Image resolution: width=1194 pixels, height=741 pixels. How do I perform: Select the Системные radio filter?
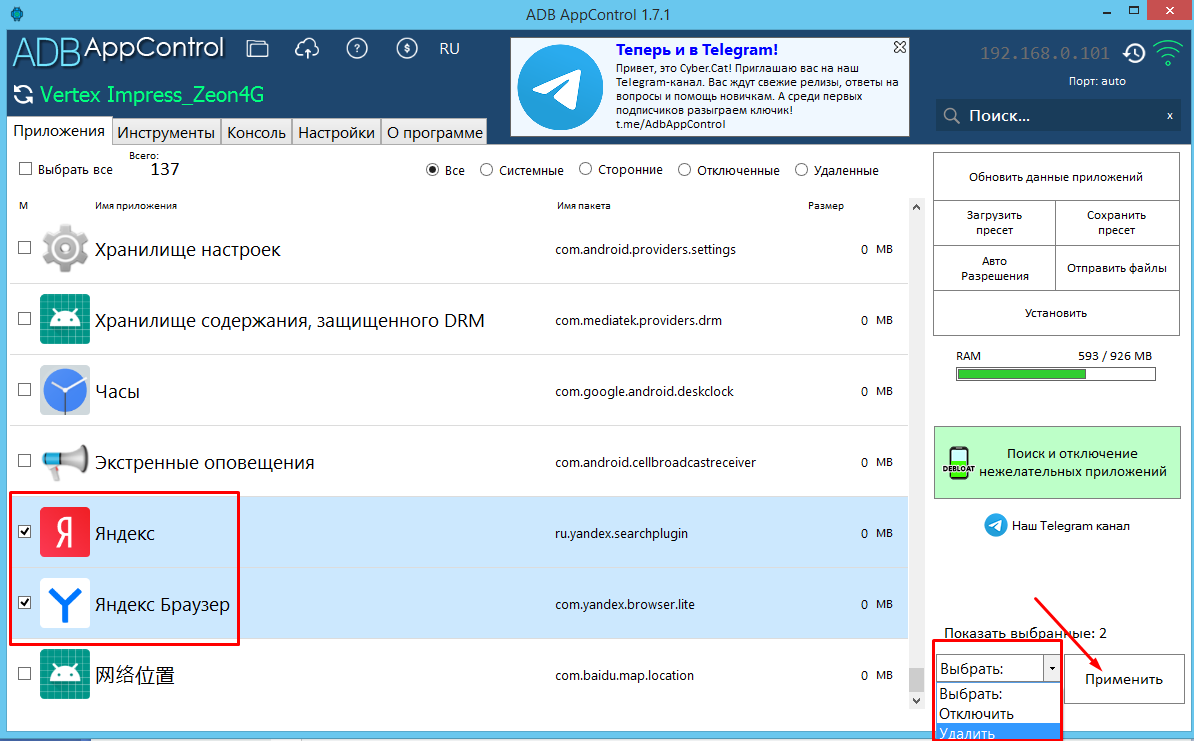click(487, 170)
